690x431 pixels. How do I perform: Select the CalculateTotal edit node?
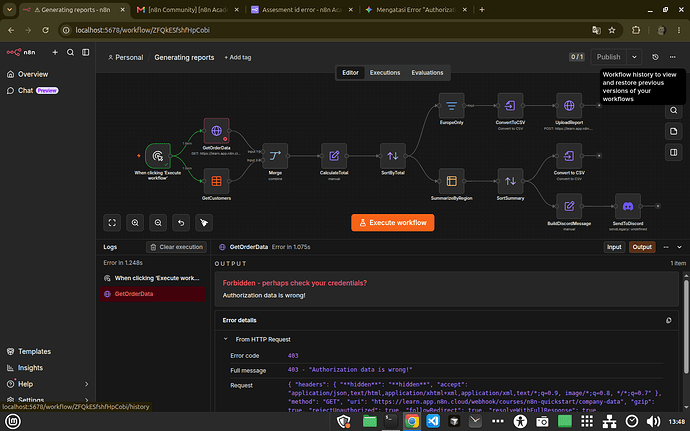(334, 156)
